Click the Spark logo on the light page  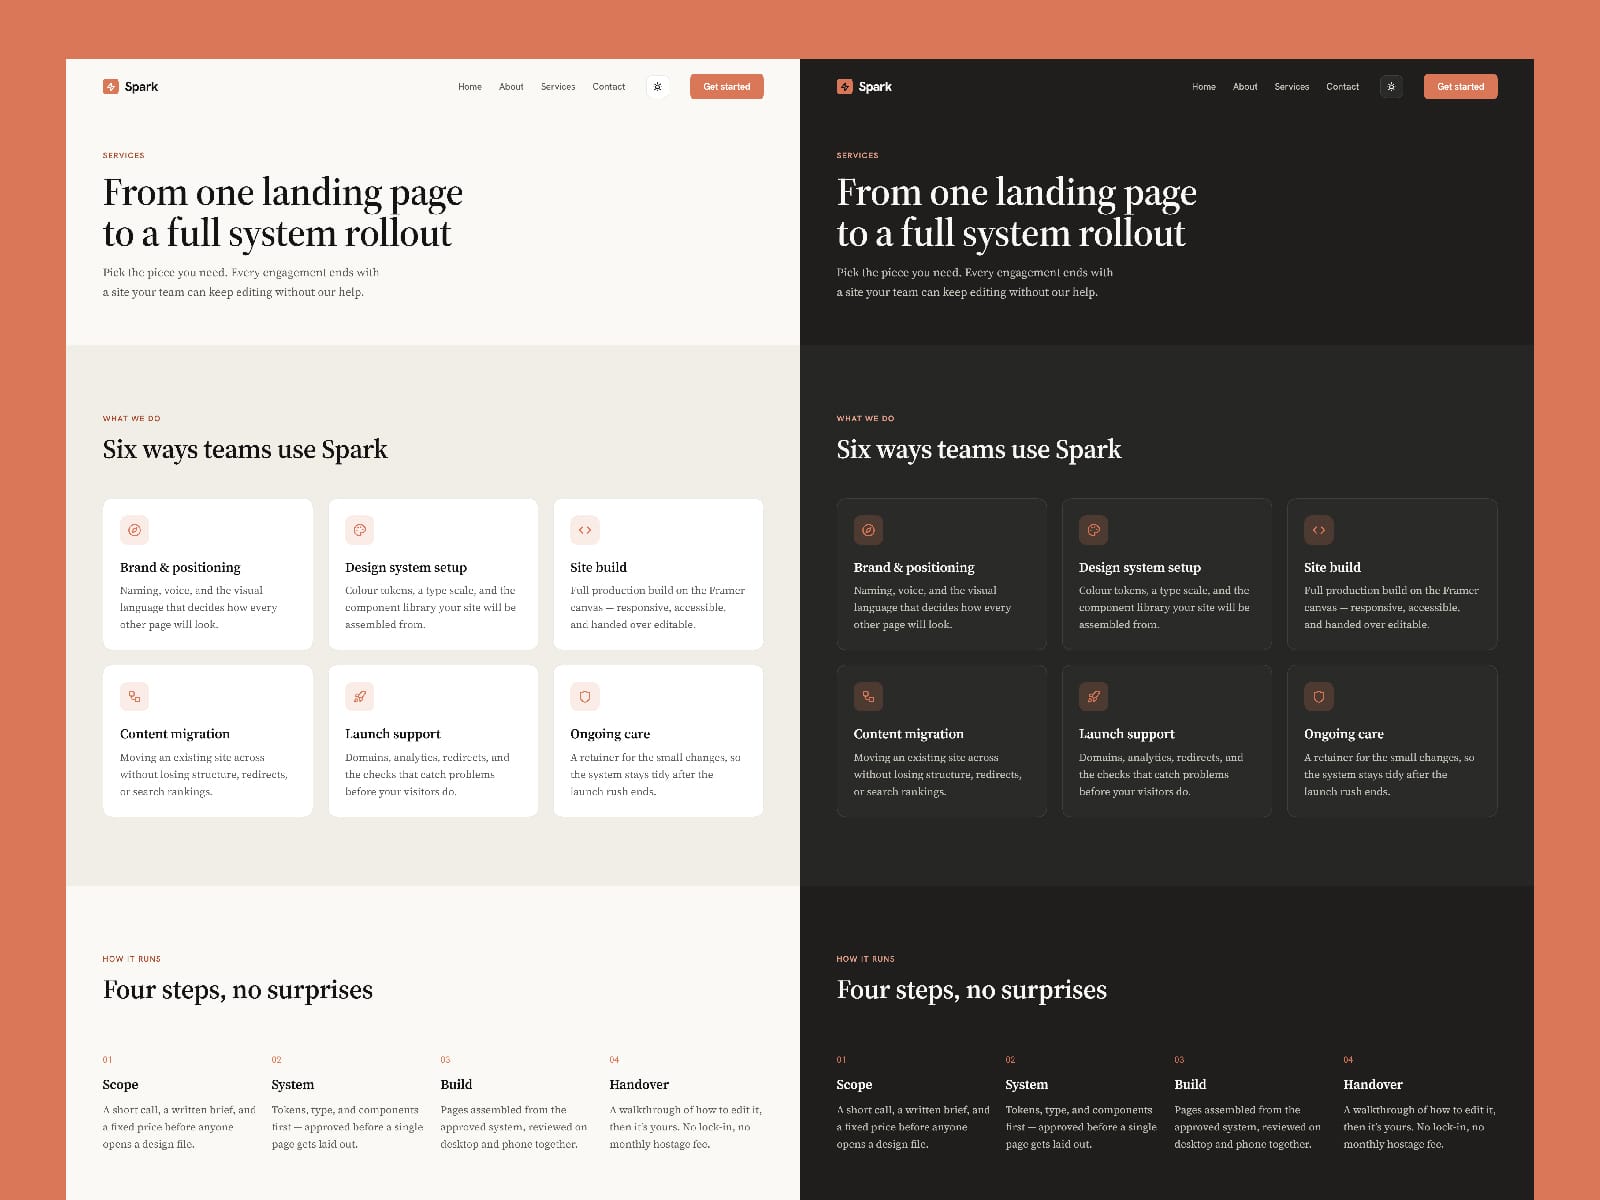point(130,87)
